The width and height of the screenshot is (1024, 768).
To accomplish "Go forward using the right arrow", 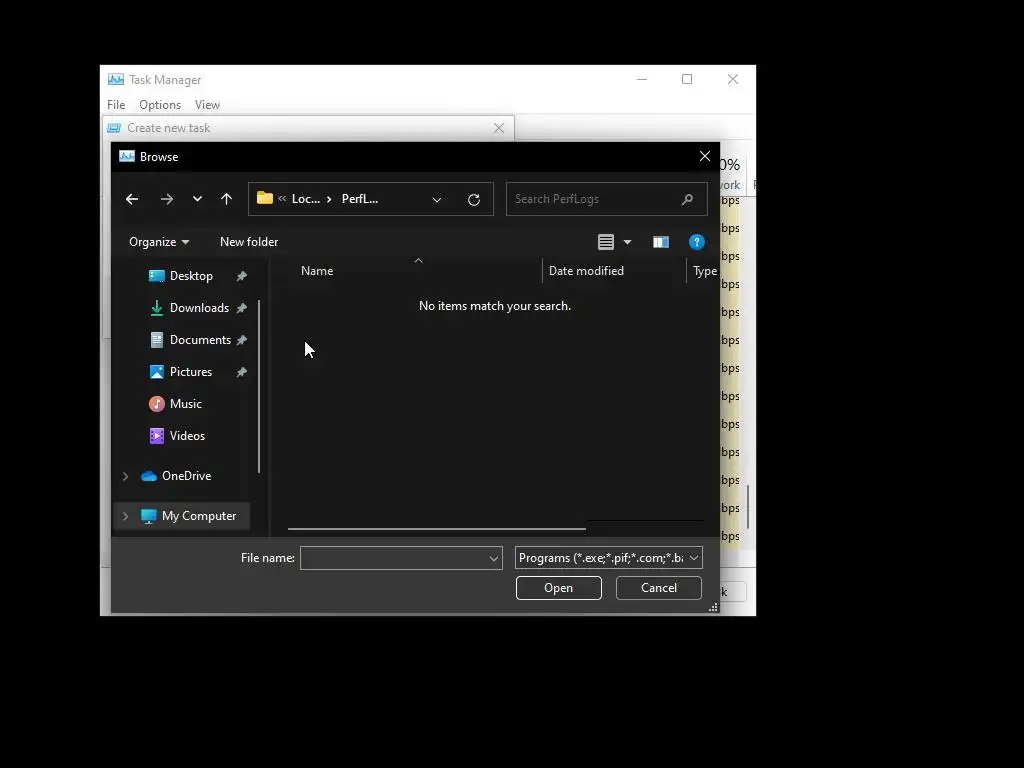I will click(x=167, y=199).
